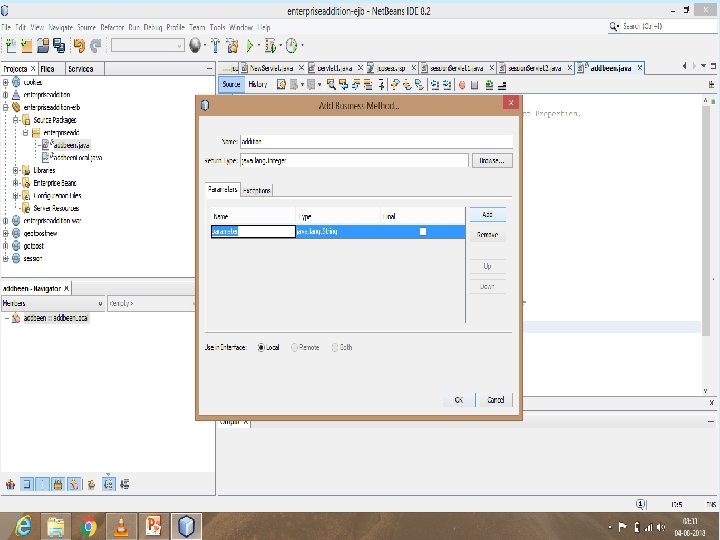Toggle the Navigator show static members filter

(42, 484)
